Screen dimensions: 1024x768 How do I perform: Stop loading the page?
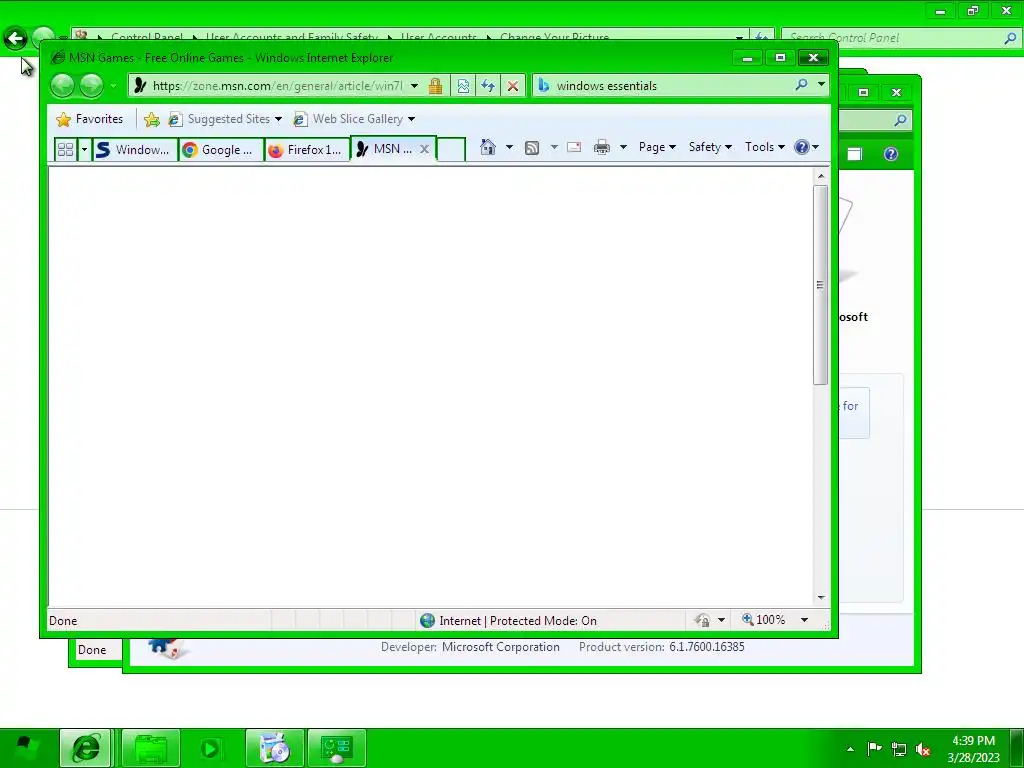point(513,86)
